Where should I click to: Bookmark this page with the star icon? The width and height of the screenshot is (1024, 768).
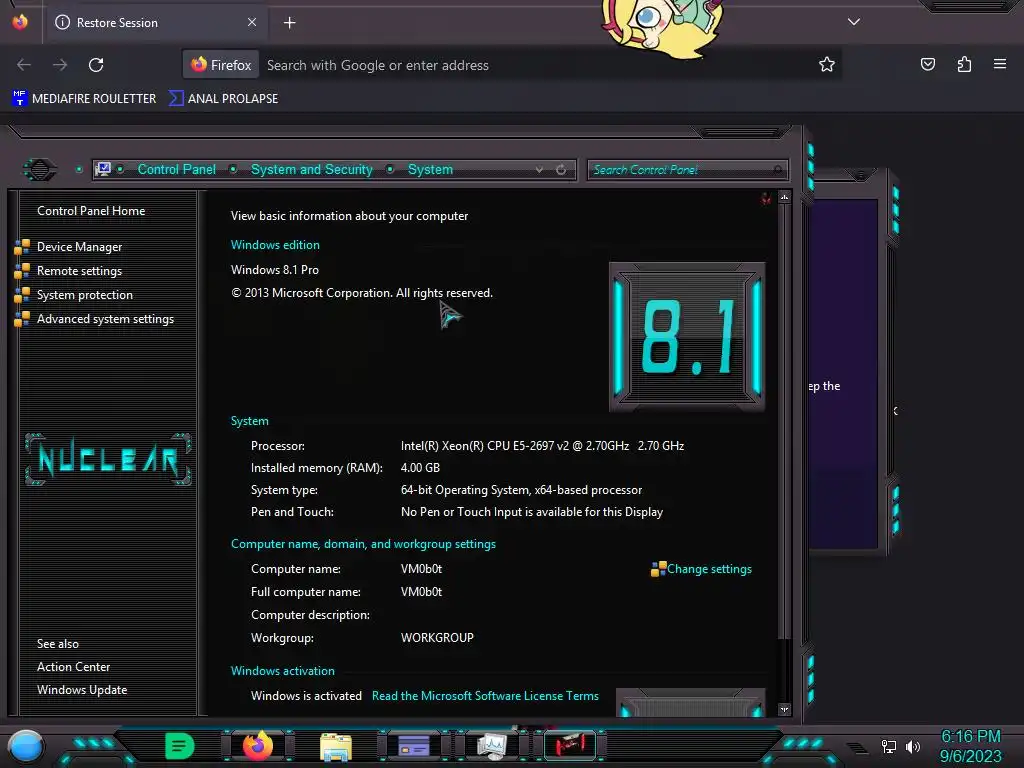[827, 64]
